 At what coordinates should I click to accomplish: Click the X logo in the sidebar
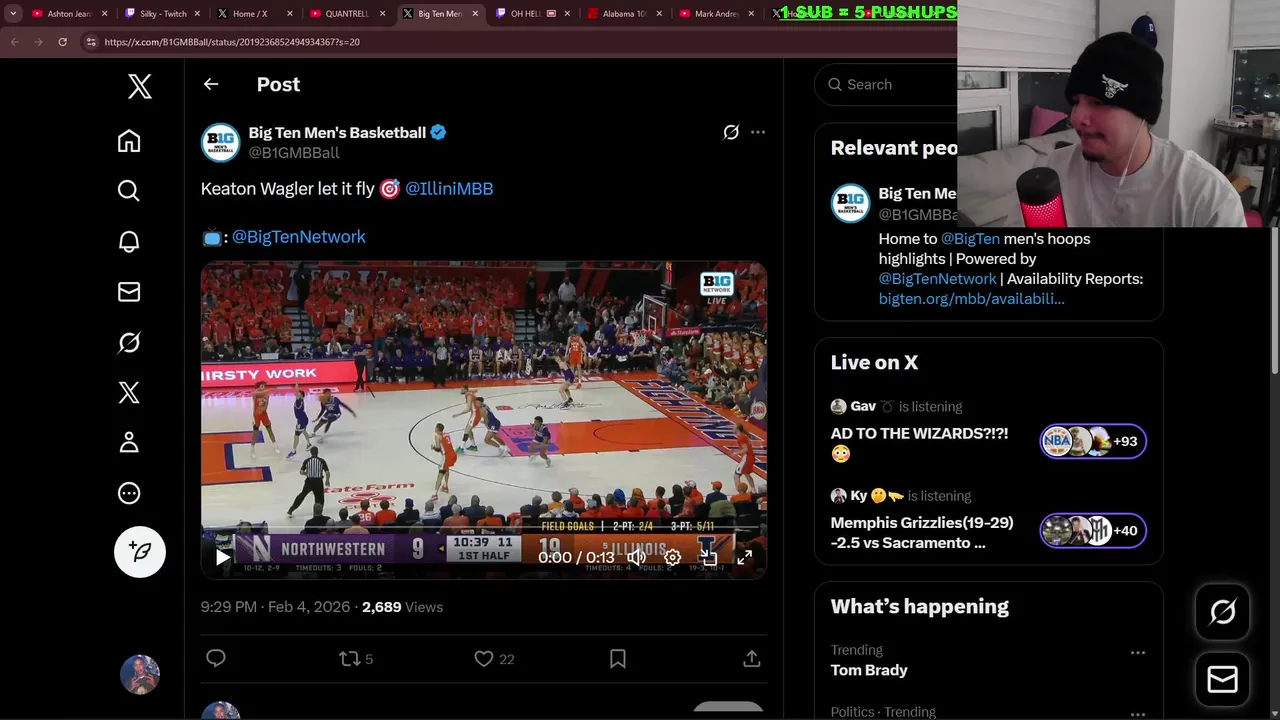pyautogui.click(x=140, y=86)
